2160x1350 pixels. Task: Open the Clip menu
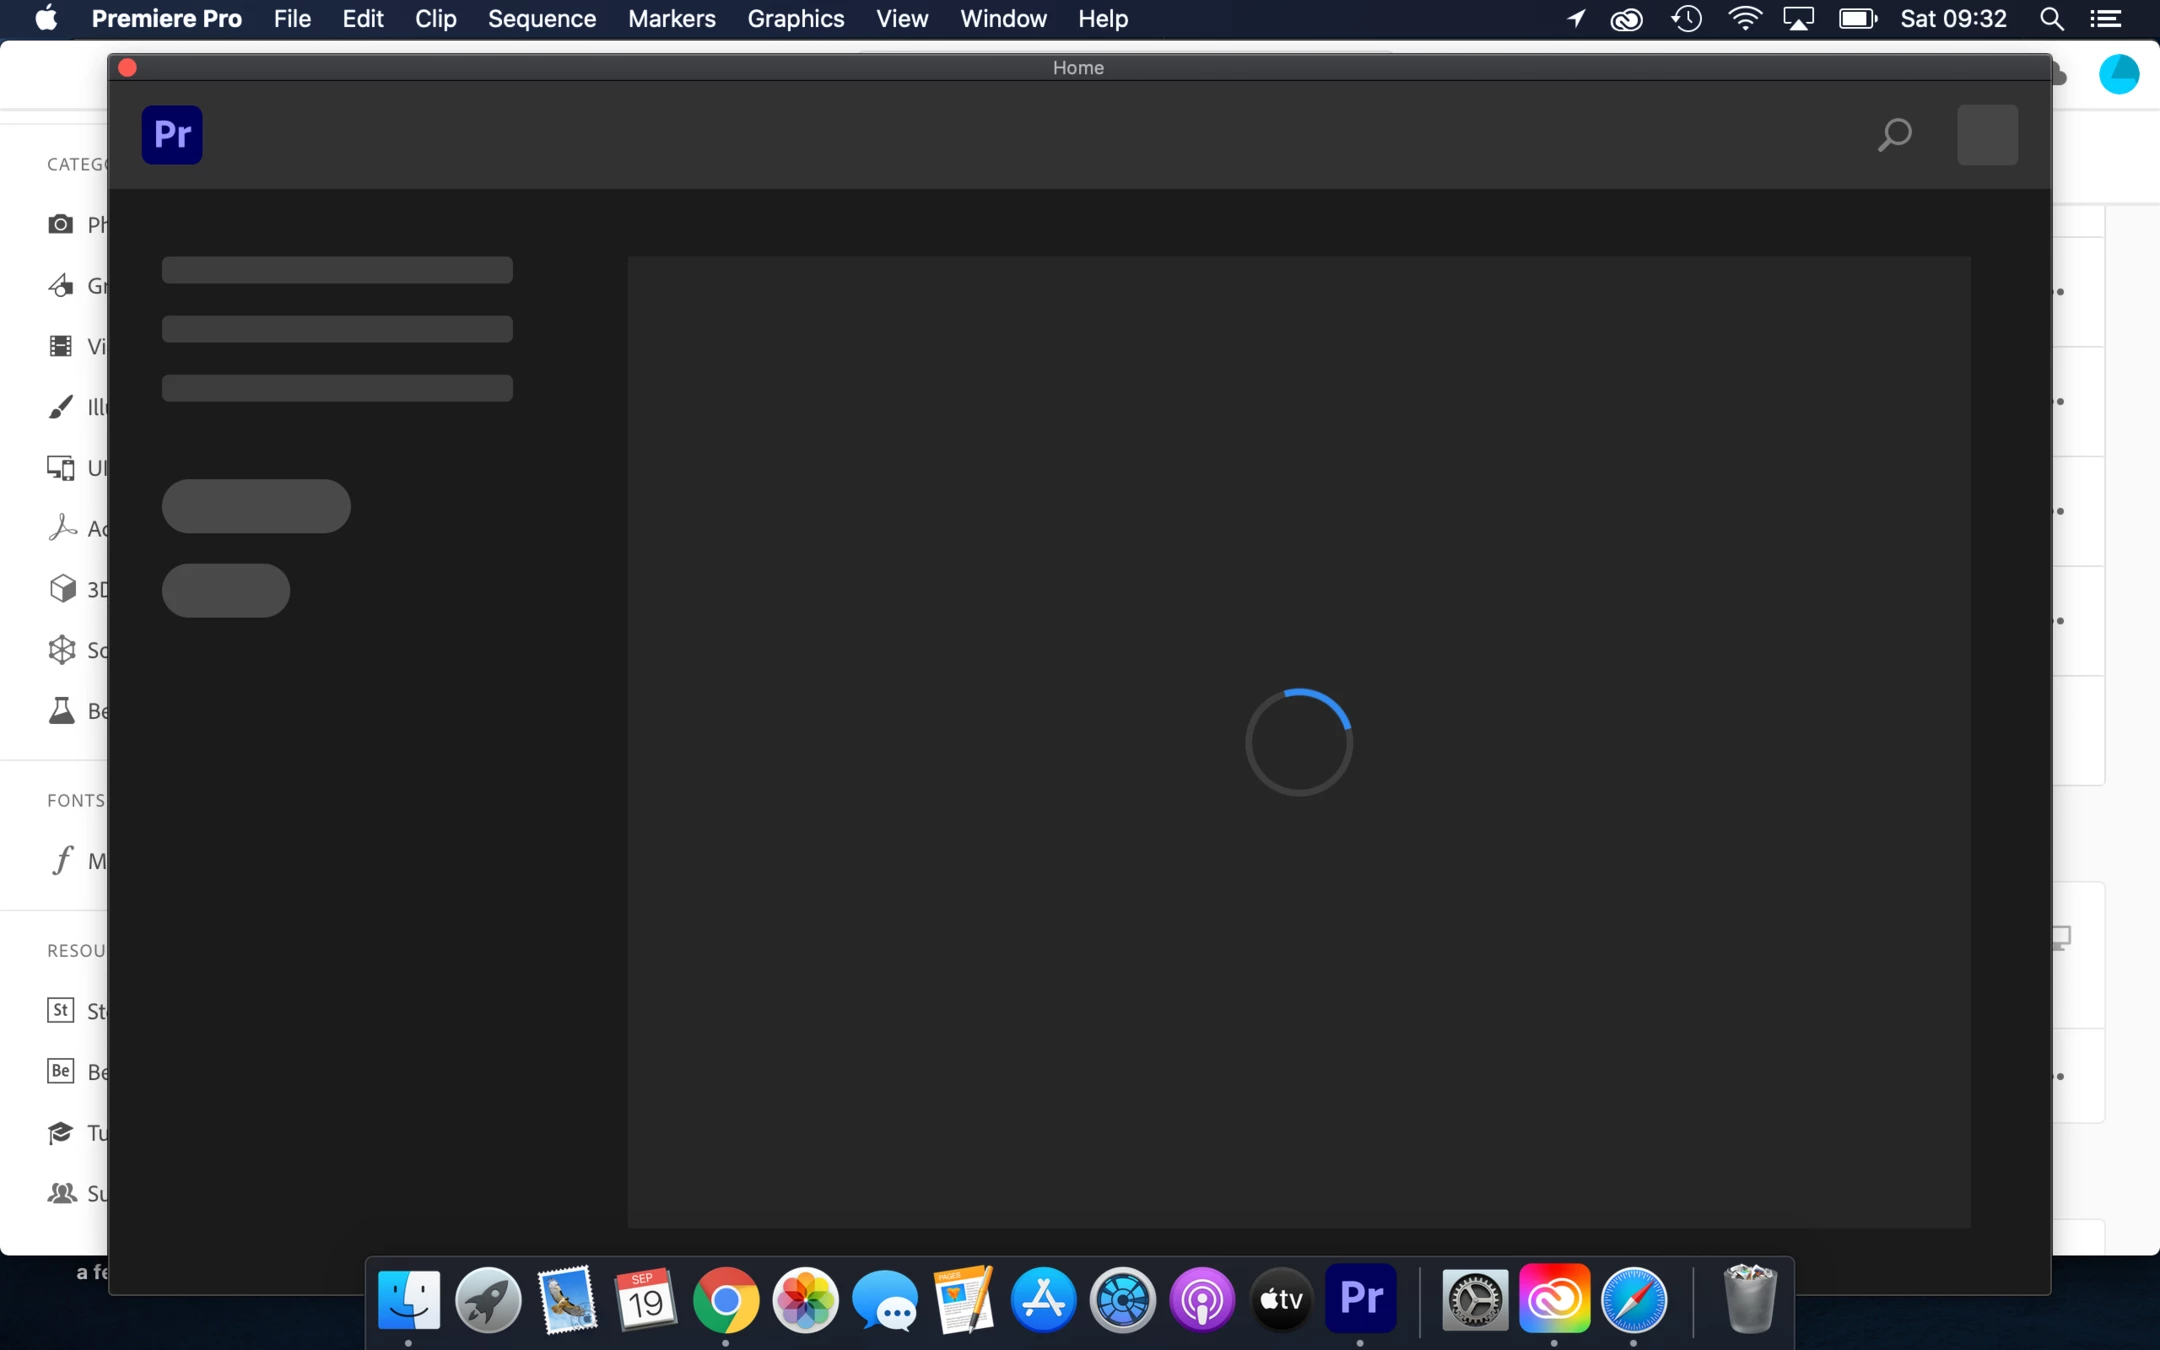(435, 19)
